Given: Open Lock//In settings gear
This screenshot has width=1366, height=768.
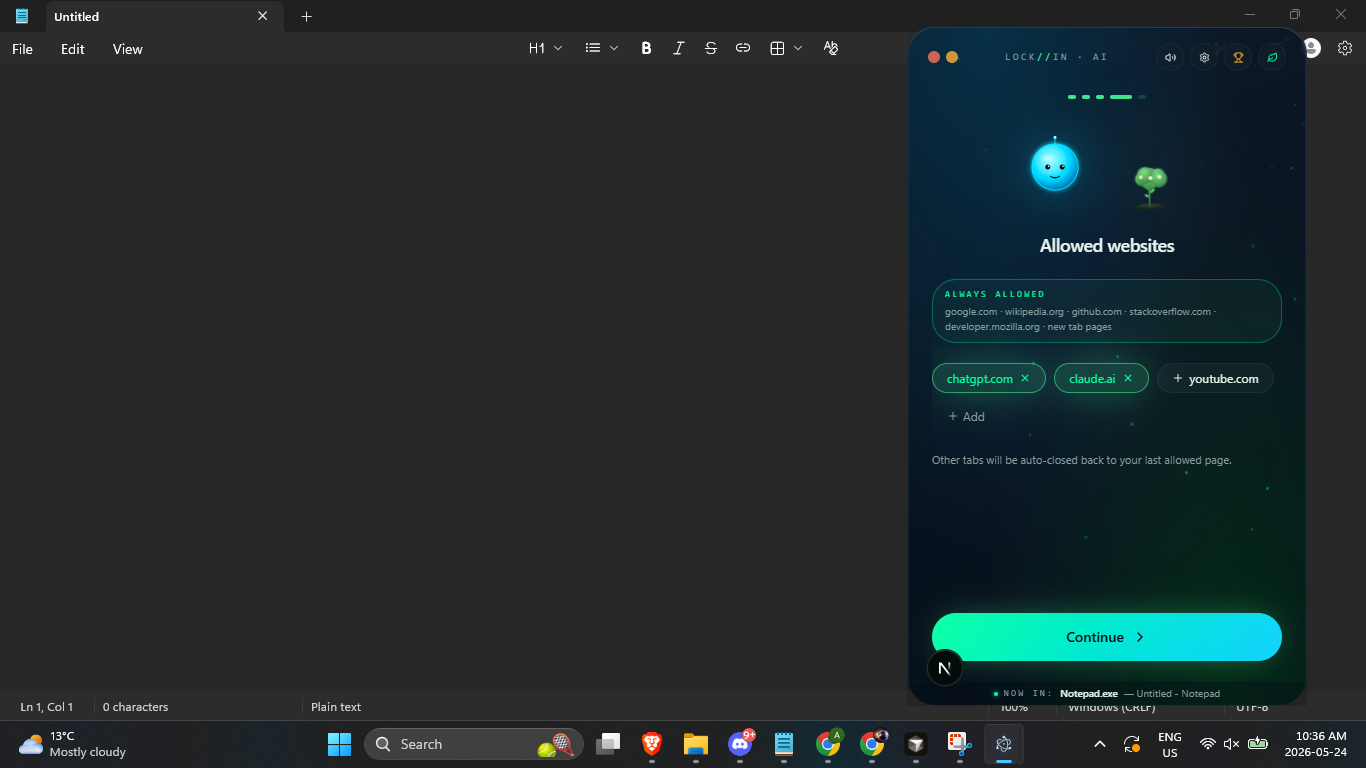Looking at the screenshot, I should point(1204,57).
